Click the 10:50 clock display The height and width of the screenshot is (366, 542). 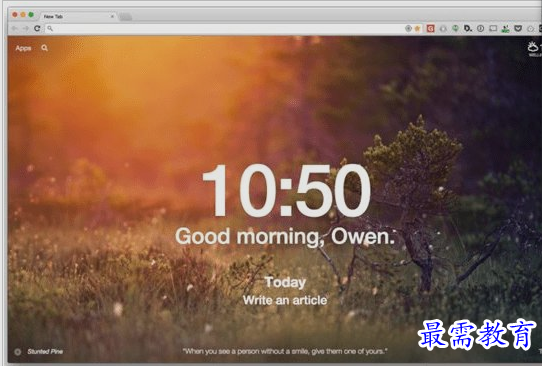point(287,190)
